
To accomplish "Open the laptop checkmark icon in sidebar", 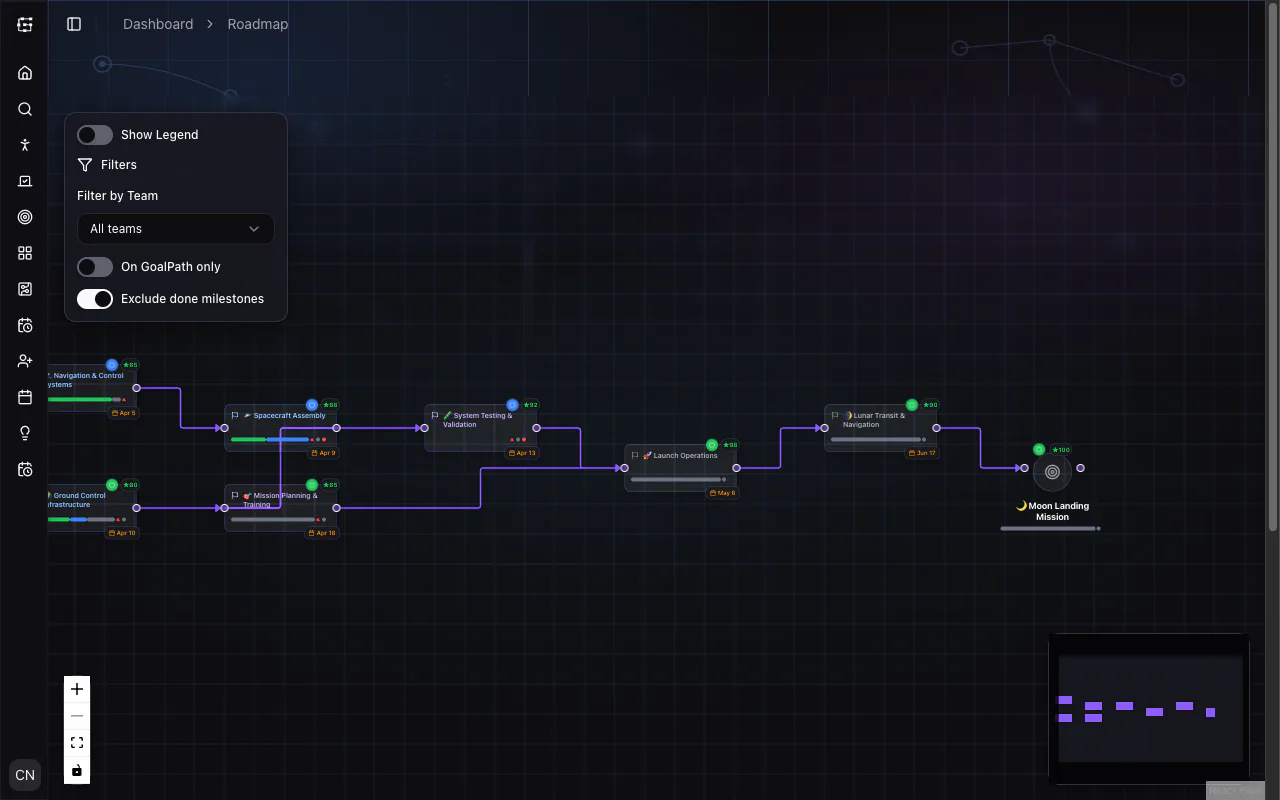I will 25,181.
